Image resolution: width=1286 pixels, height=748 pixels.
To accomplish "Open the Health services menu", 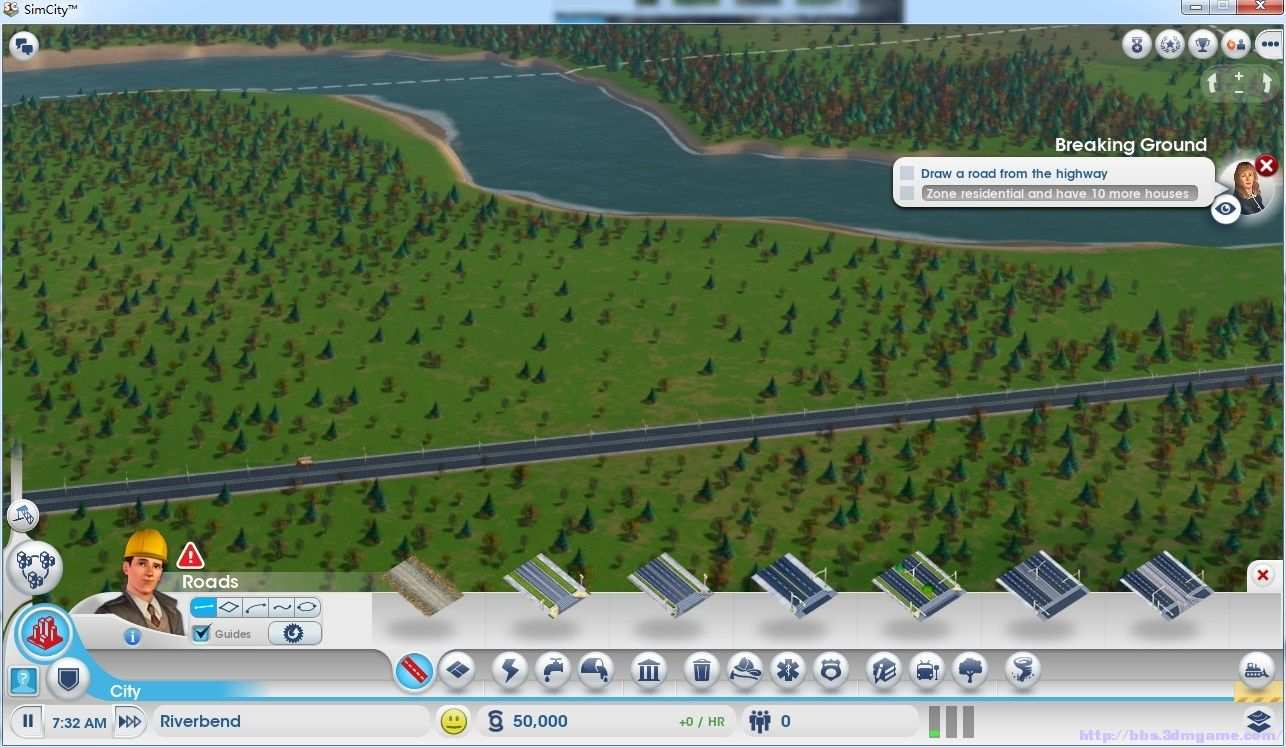I will [x=788, y=670].
